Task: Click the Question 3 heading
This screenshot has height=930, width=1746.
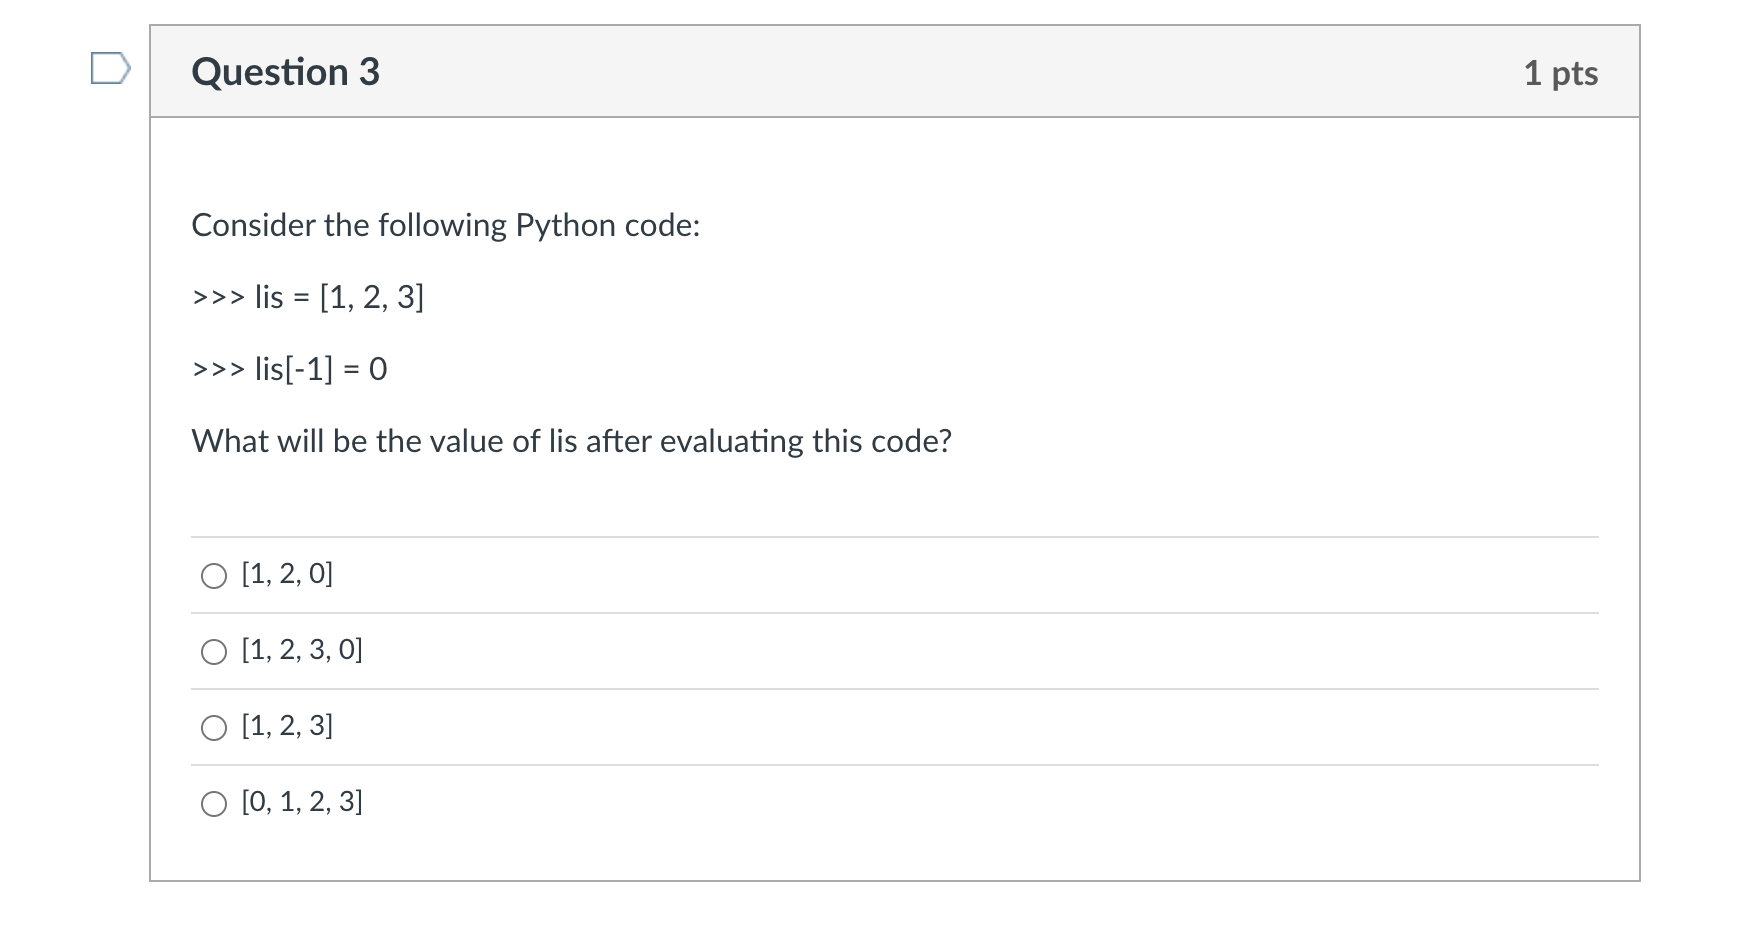Action: coord(286,72)
